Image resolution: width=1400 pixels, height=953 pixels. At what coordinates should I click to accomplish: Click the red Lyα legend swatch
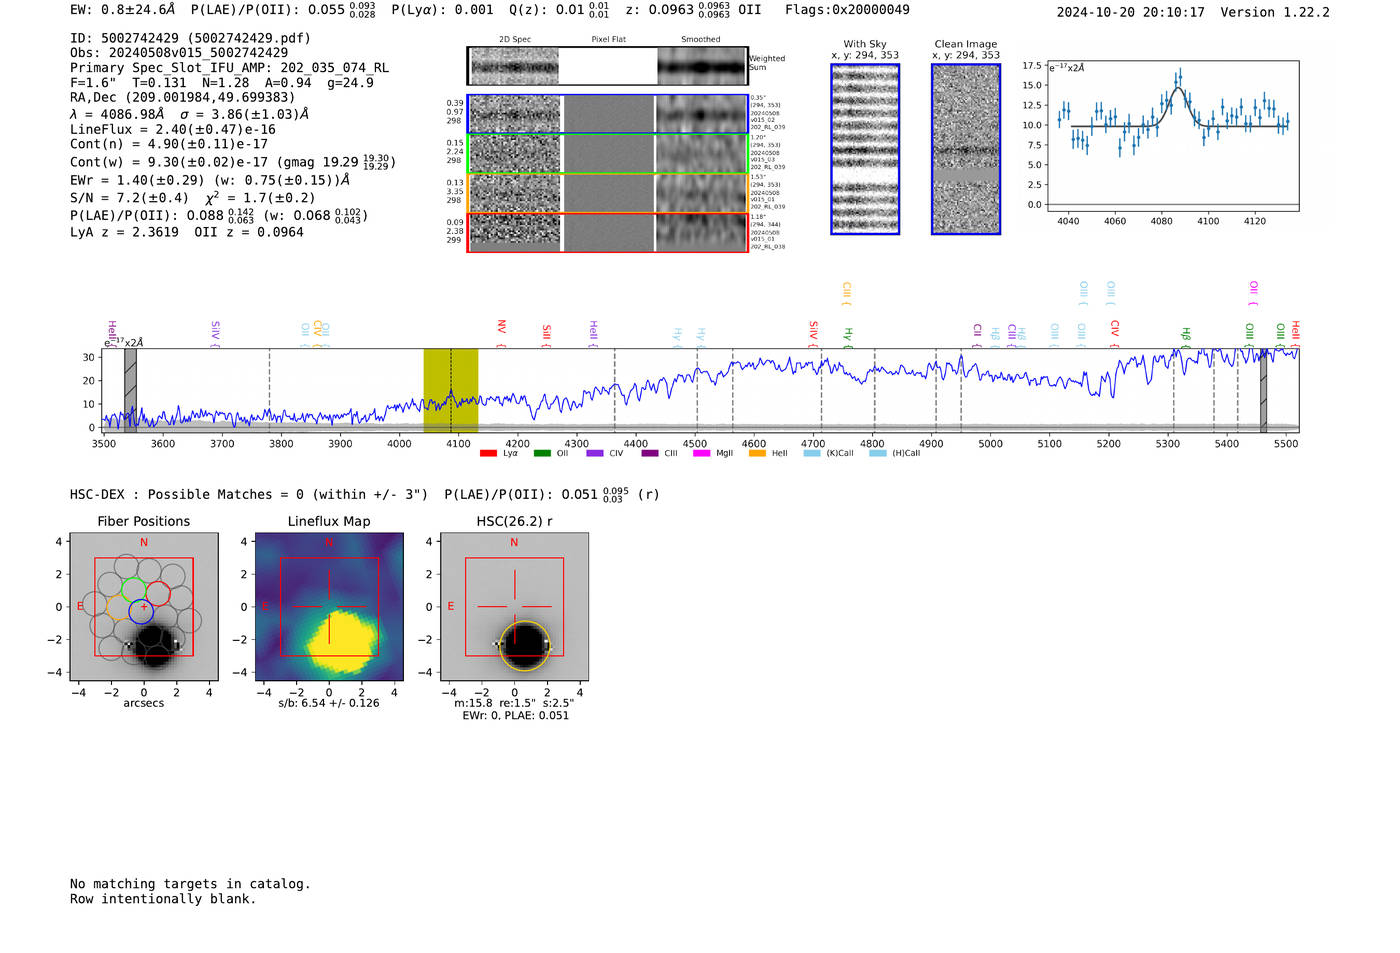[488, 454]
